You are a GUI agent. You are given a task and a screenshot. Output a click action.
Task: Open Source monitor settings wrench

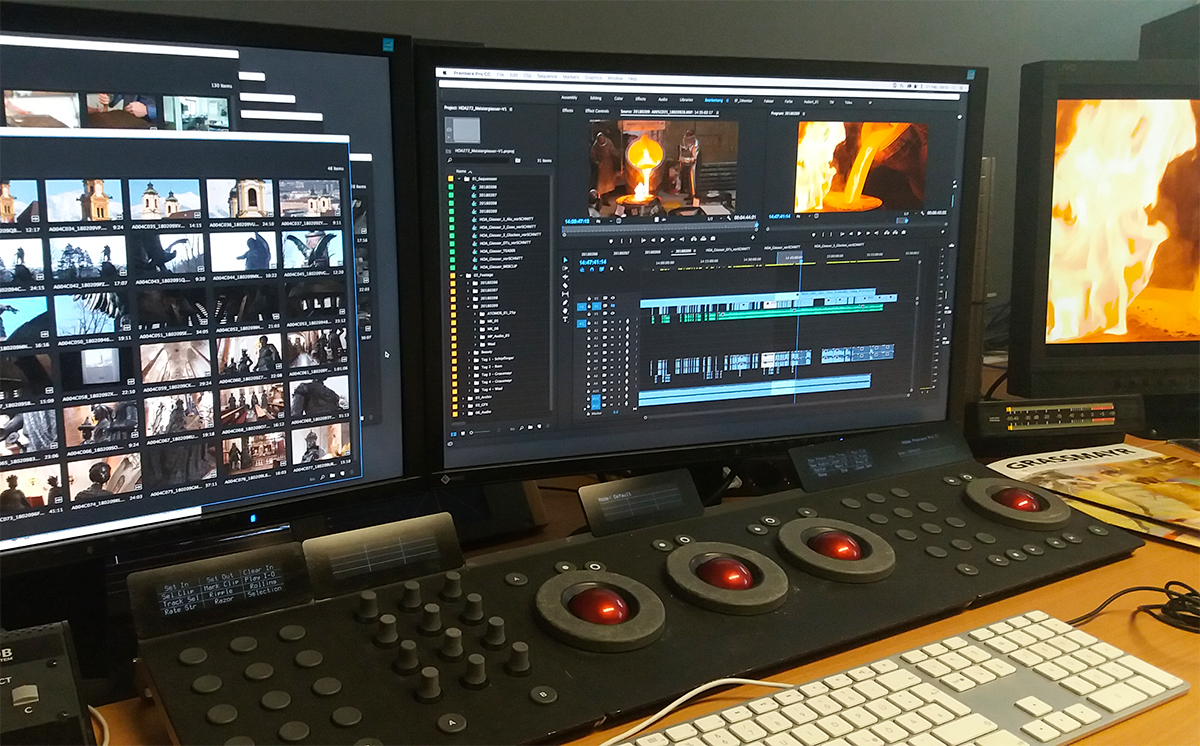729,218
